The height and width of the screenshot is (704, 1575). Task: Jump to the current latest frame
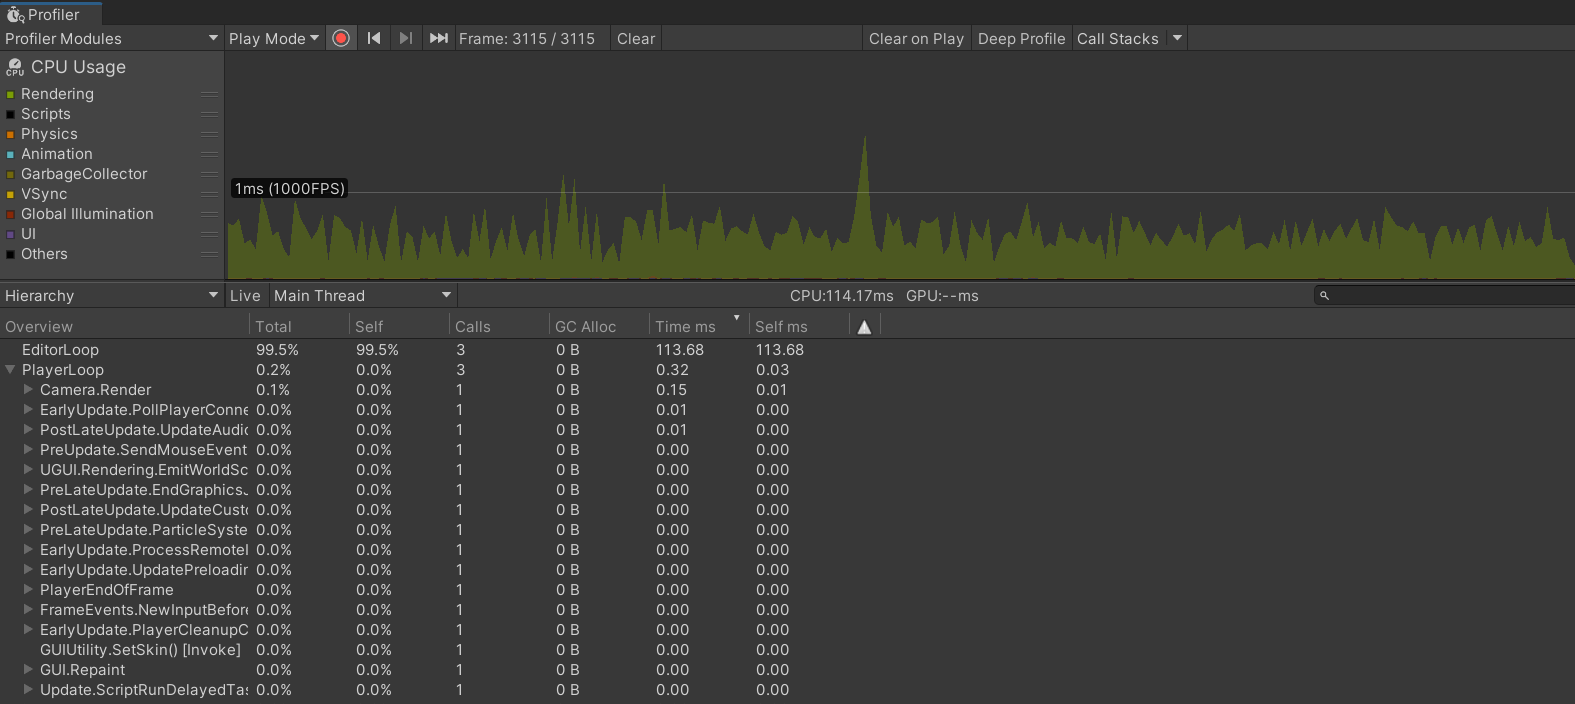tap(438, 38)
